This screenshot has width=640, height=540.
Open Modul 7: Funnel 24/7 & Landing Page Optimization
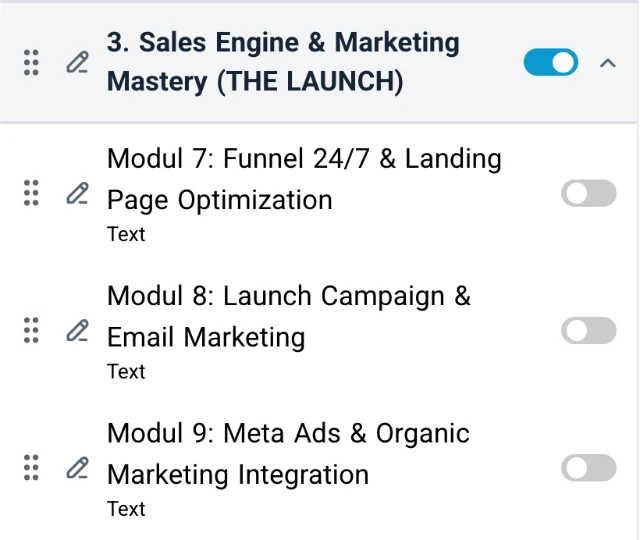pos(304,179)
